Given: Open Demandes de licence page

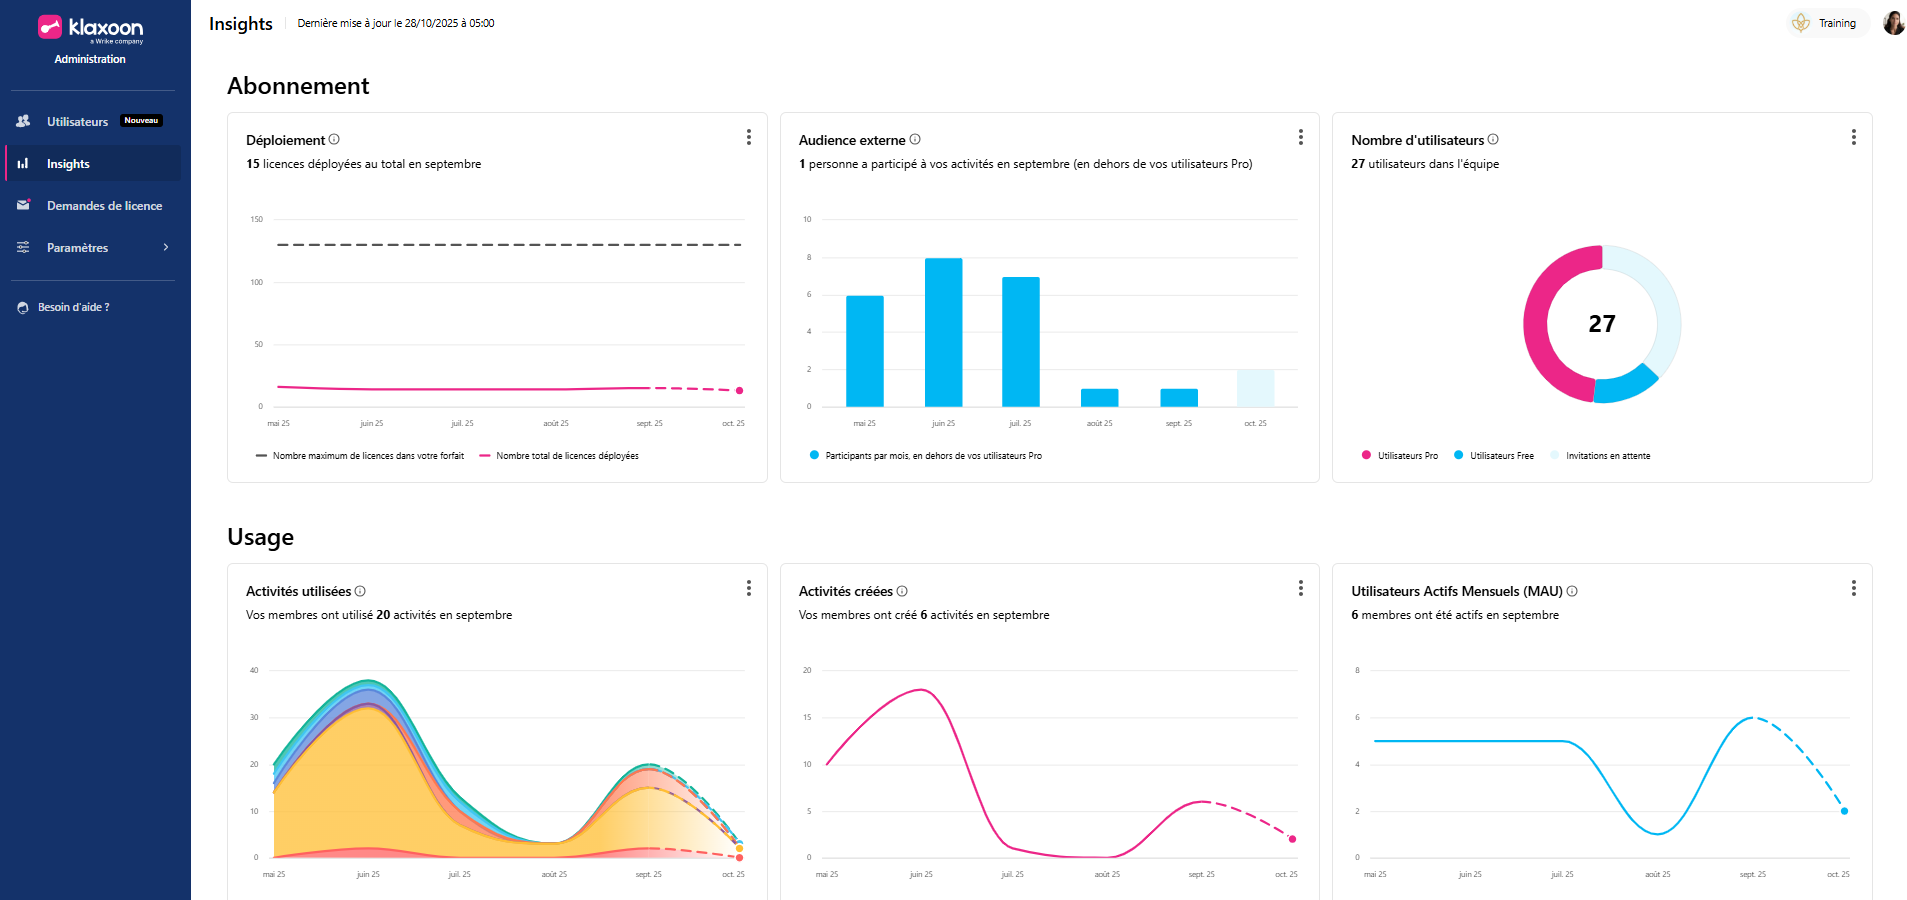Looking at the screenshot, I should 104,206.
